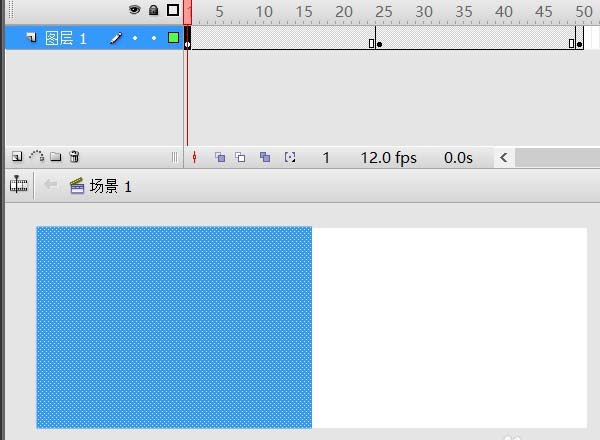Click the eye show/hide all layers icon

[134, 10]
